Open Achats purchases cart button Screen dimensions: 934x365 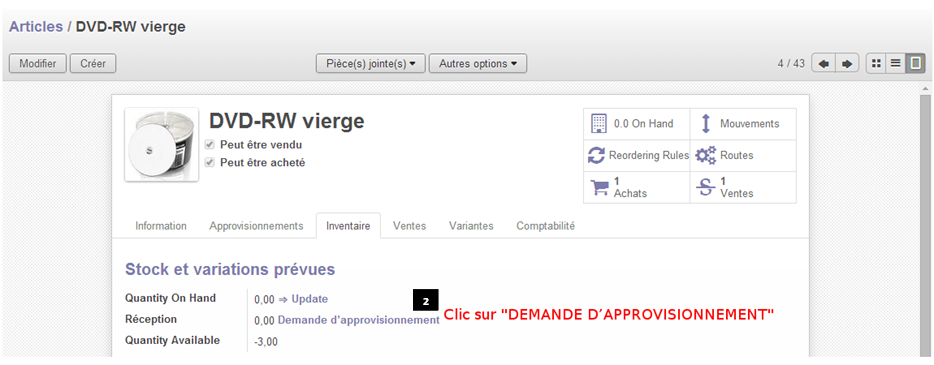[x=636, y=188]
